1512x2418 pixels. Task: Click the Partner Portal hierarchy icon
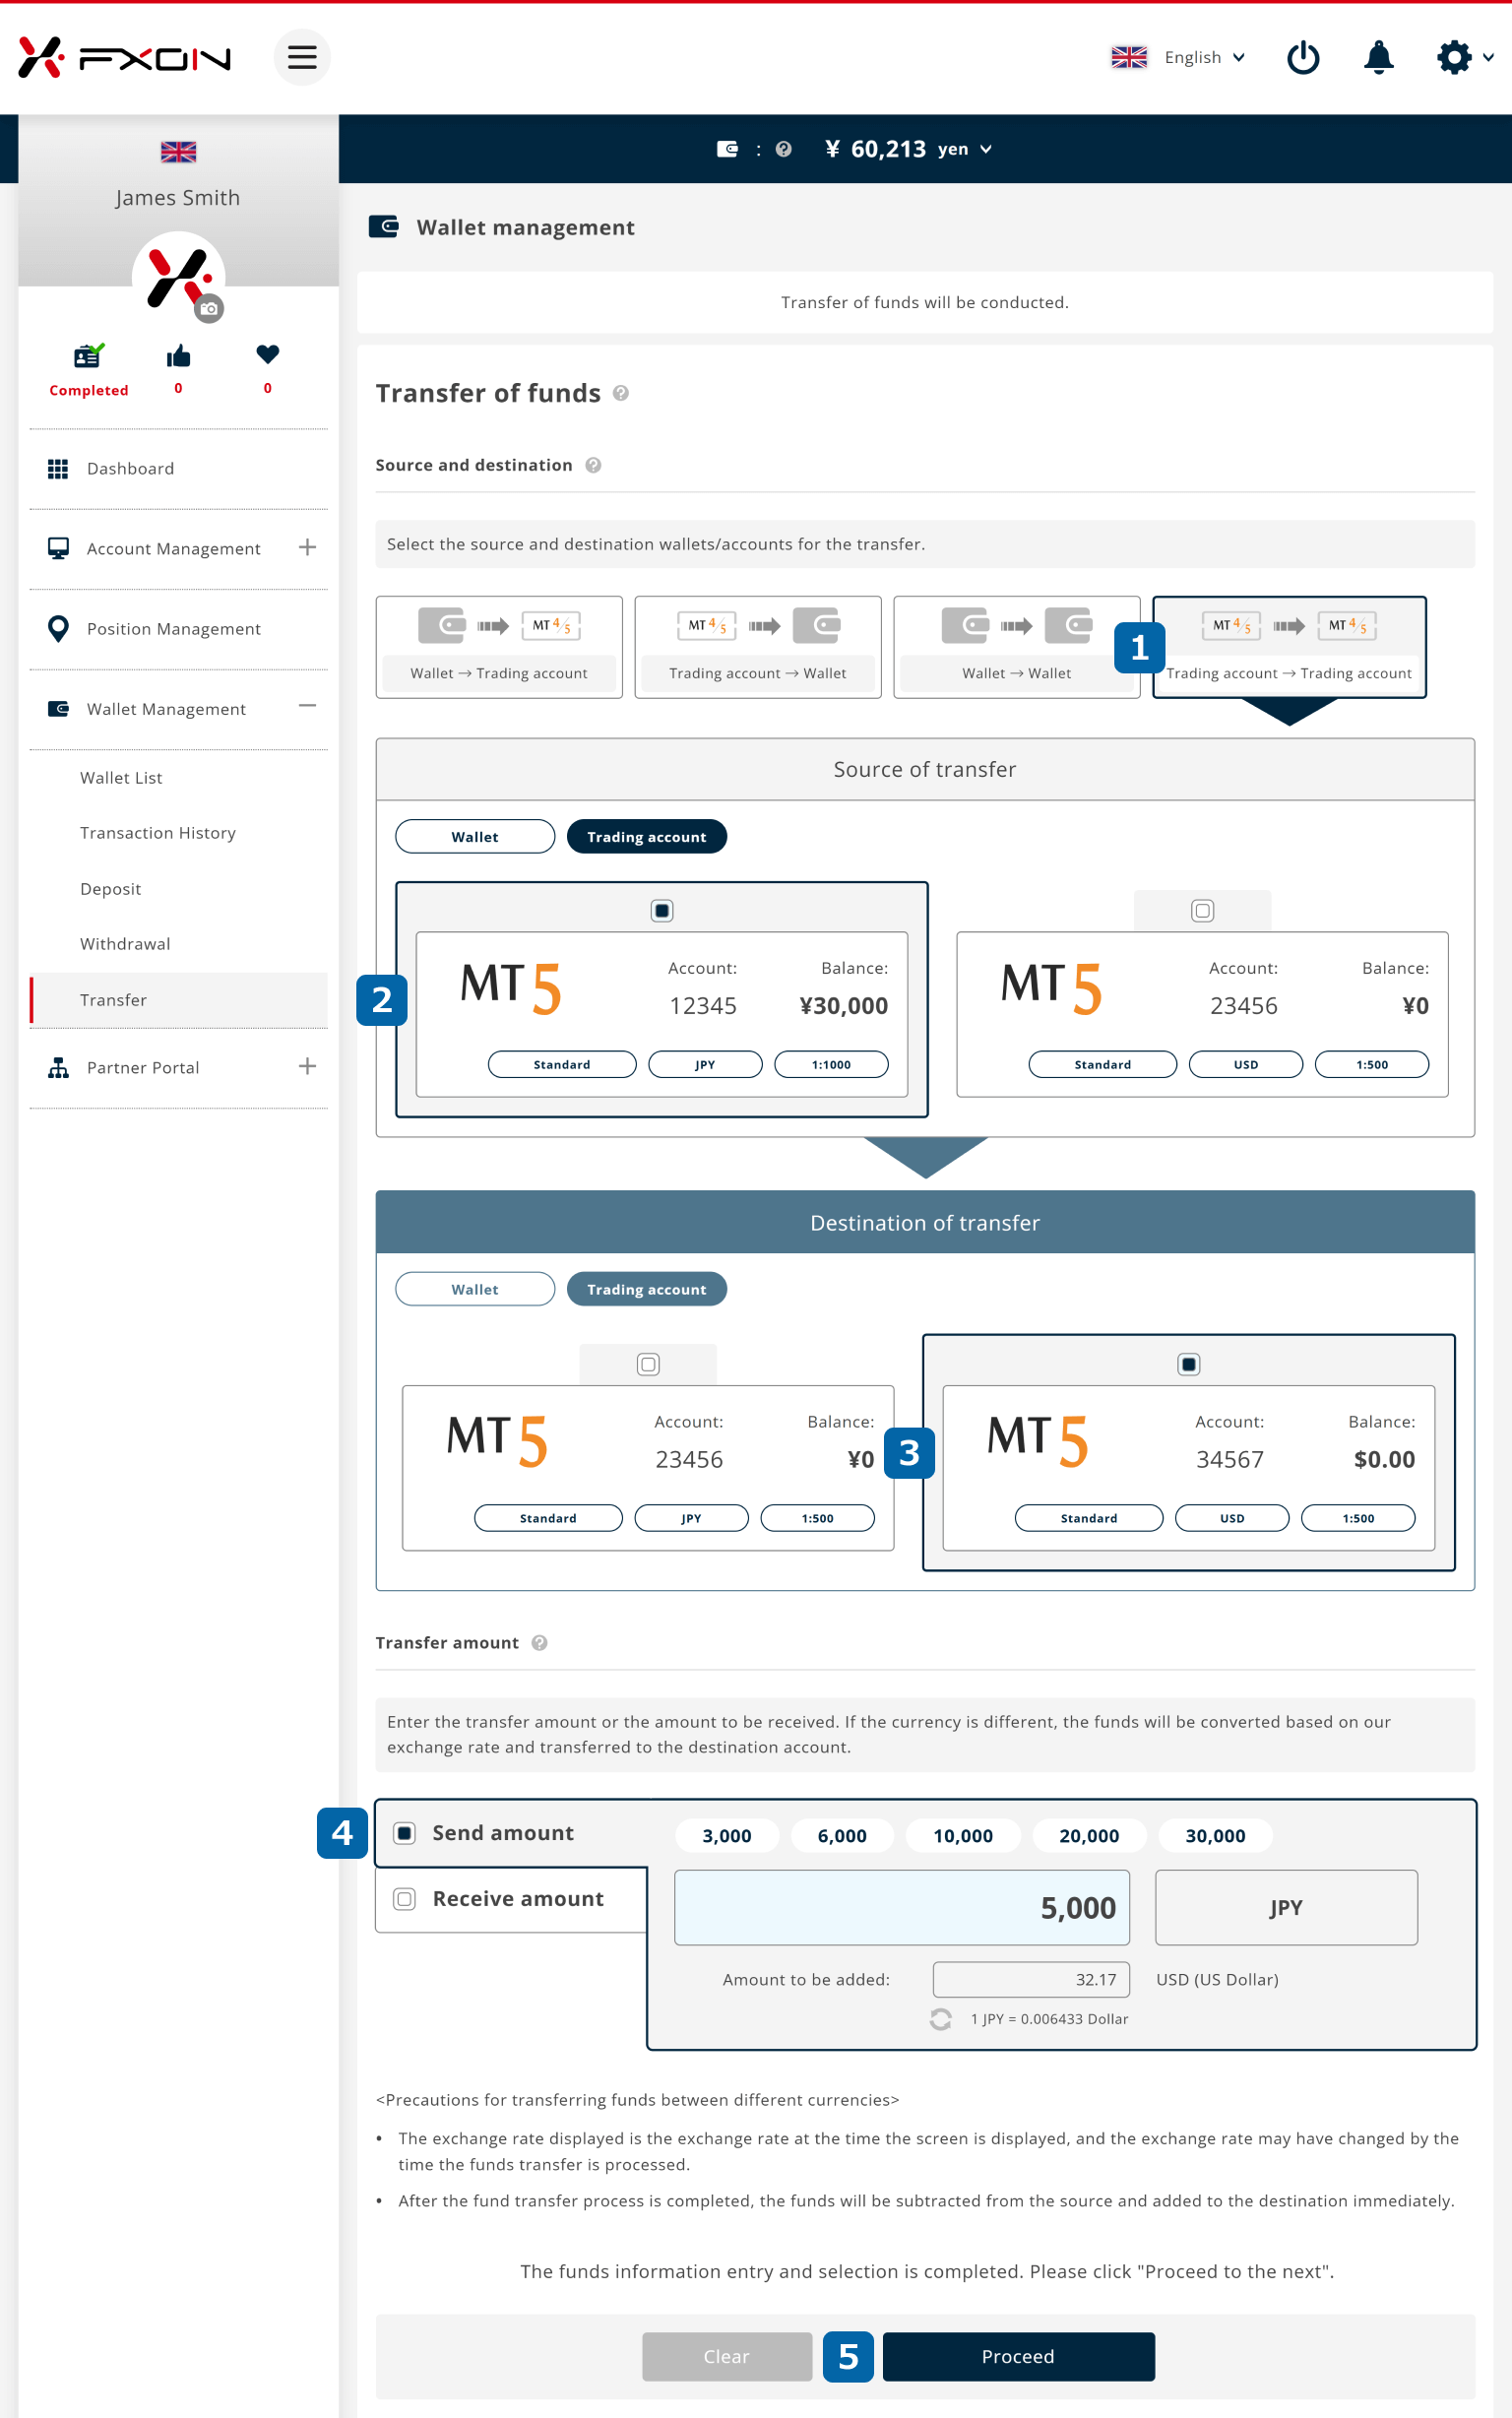[x=58, y=1068]
